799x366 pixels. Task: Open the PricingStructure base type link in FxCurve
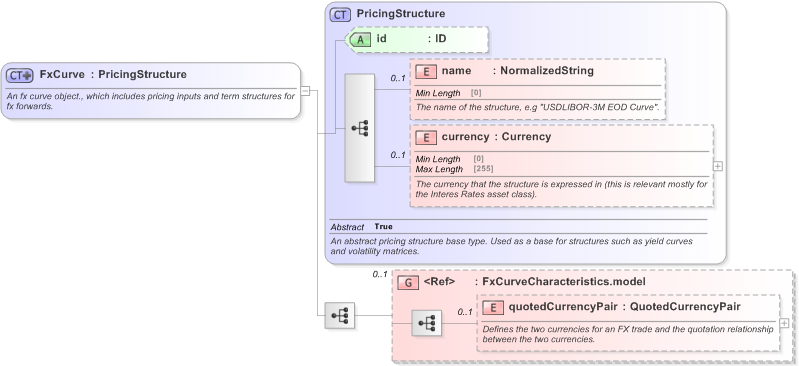142,74
